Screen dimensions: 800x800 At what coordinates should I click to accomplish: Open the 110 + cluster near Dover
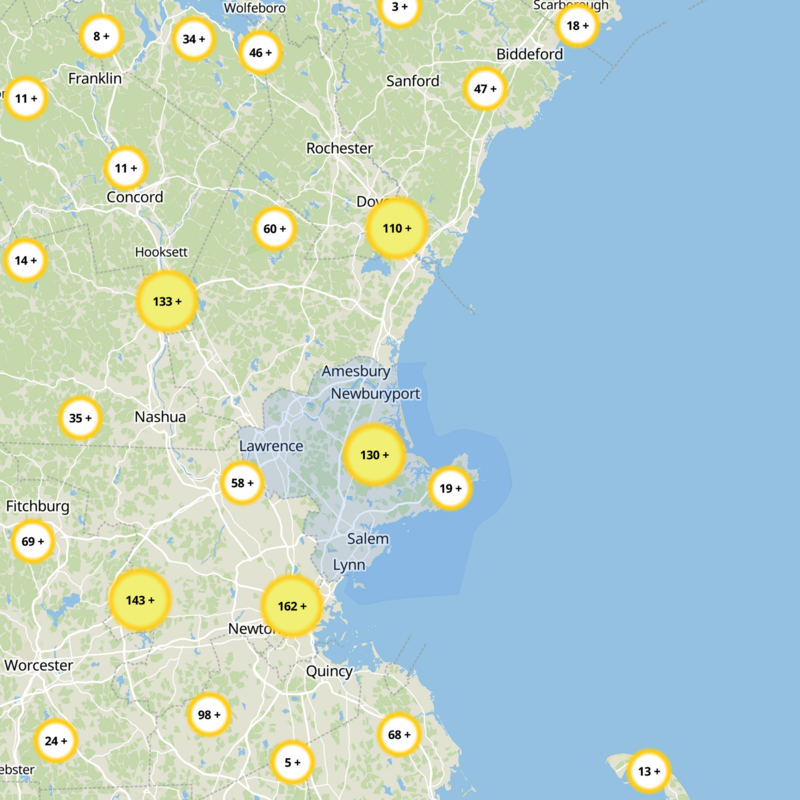(397, 228)
